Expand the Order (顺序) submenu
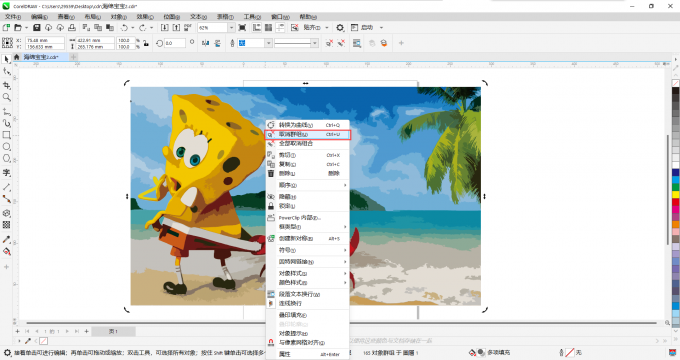The image size is (680, 360). [x=308, y=185]
